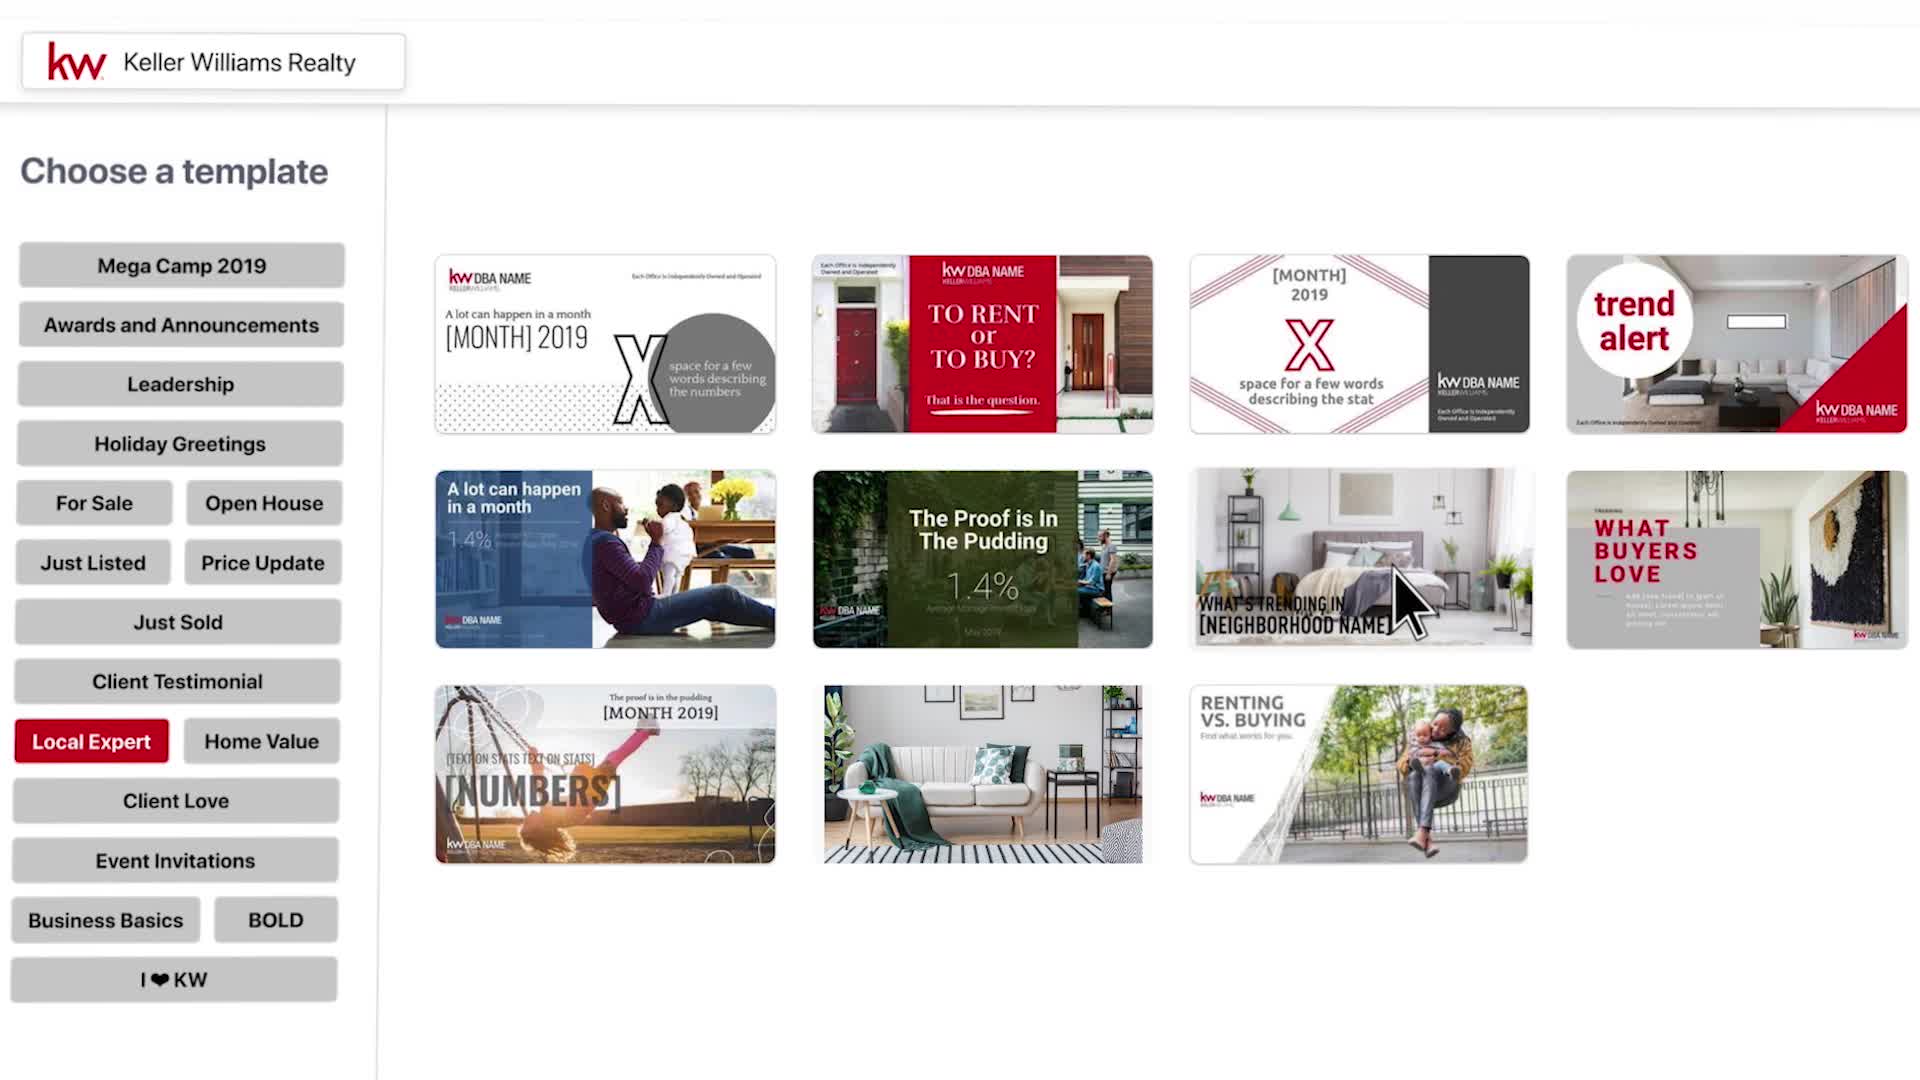This screenshot has height=1080, width=1920.
Task: Select the 'What Buyers Love' template icon
Action: [x=1733, y=558]
